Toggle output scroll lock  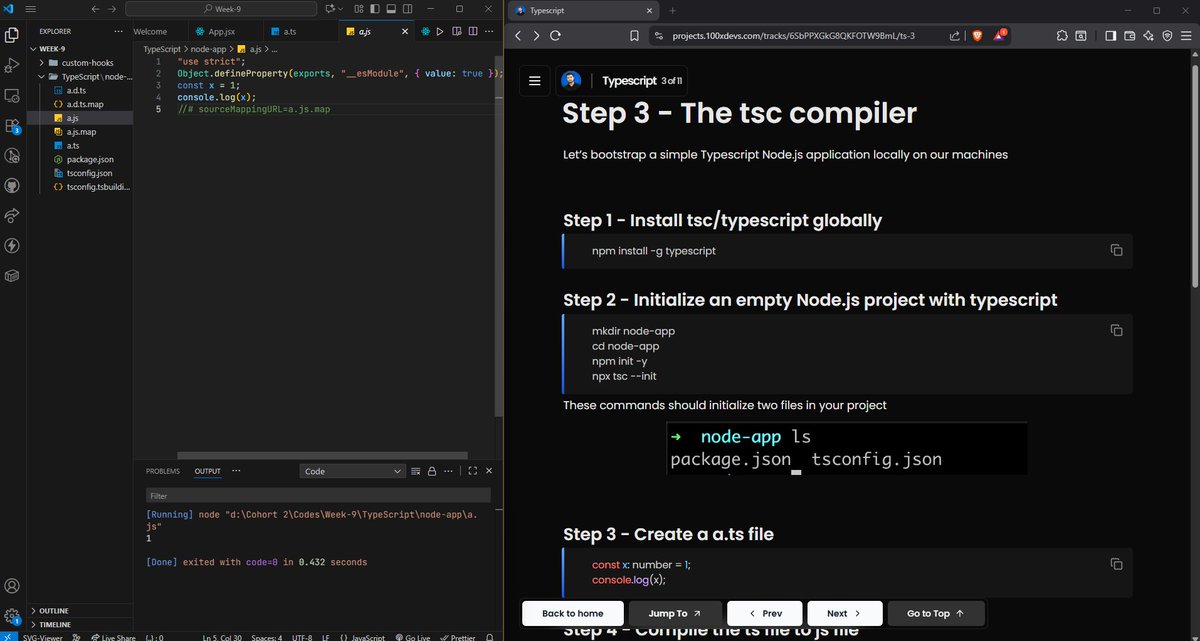coord(431,471)
